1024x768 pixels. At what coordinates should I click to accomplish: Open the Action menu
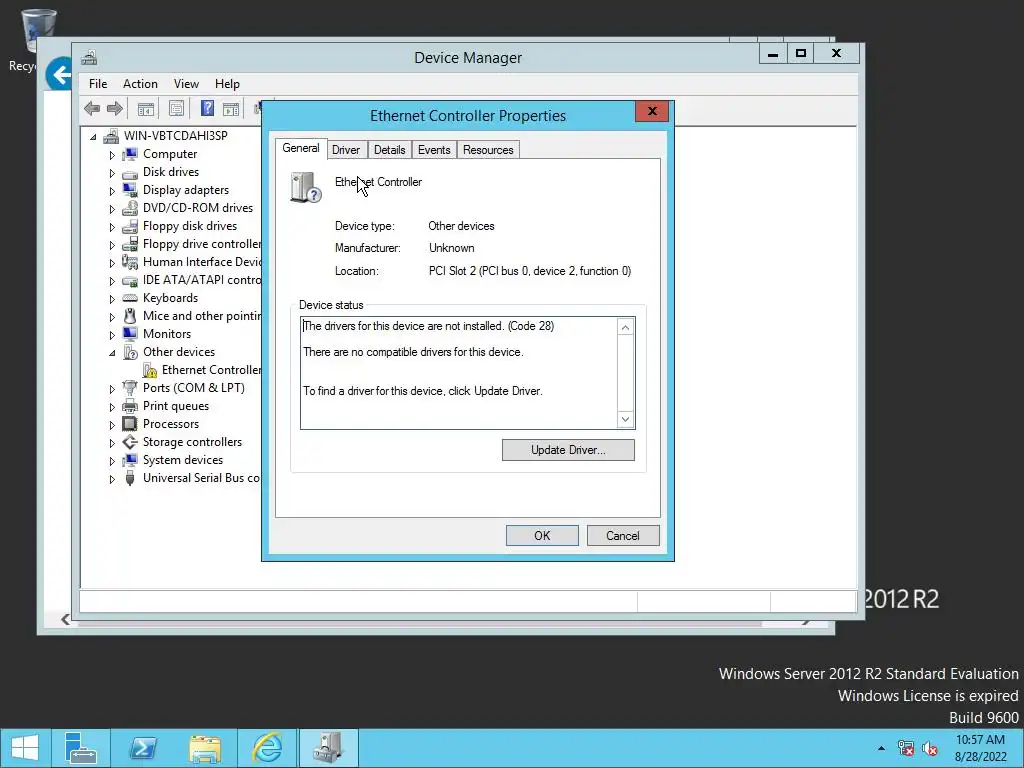pyautogui.click(x=140, y=84)
